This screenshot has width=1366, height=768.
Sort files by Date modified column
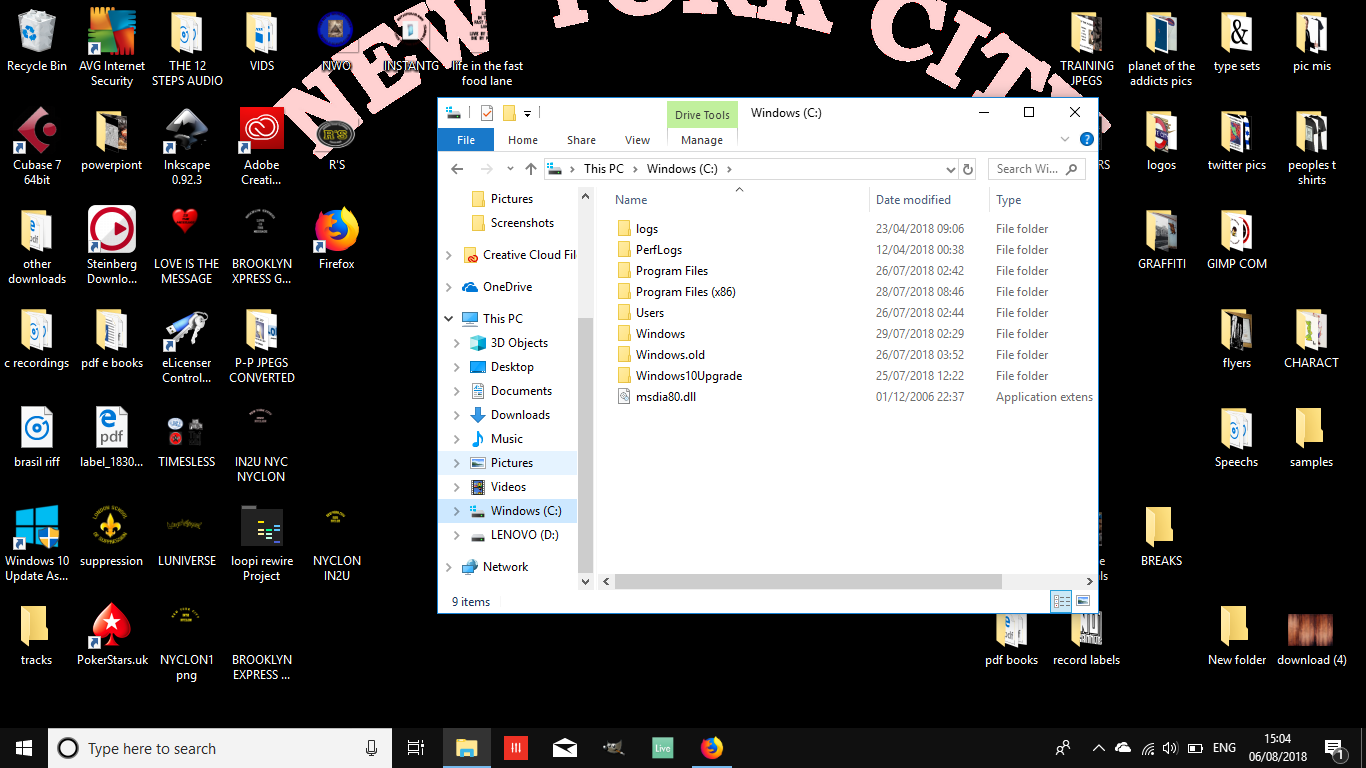(x=913, y=200)
